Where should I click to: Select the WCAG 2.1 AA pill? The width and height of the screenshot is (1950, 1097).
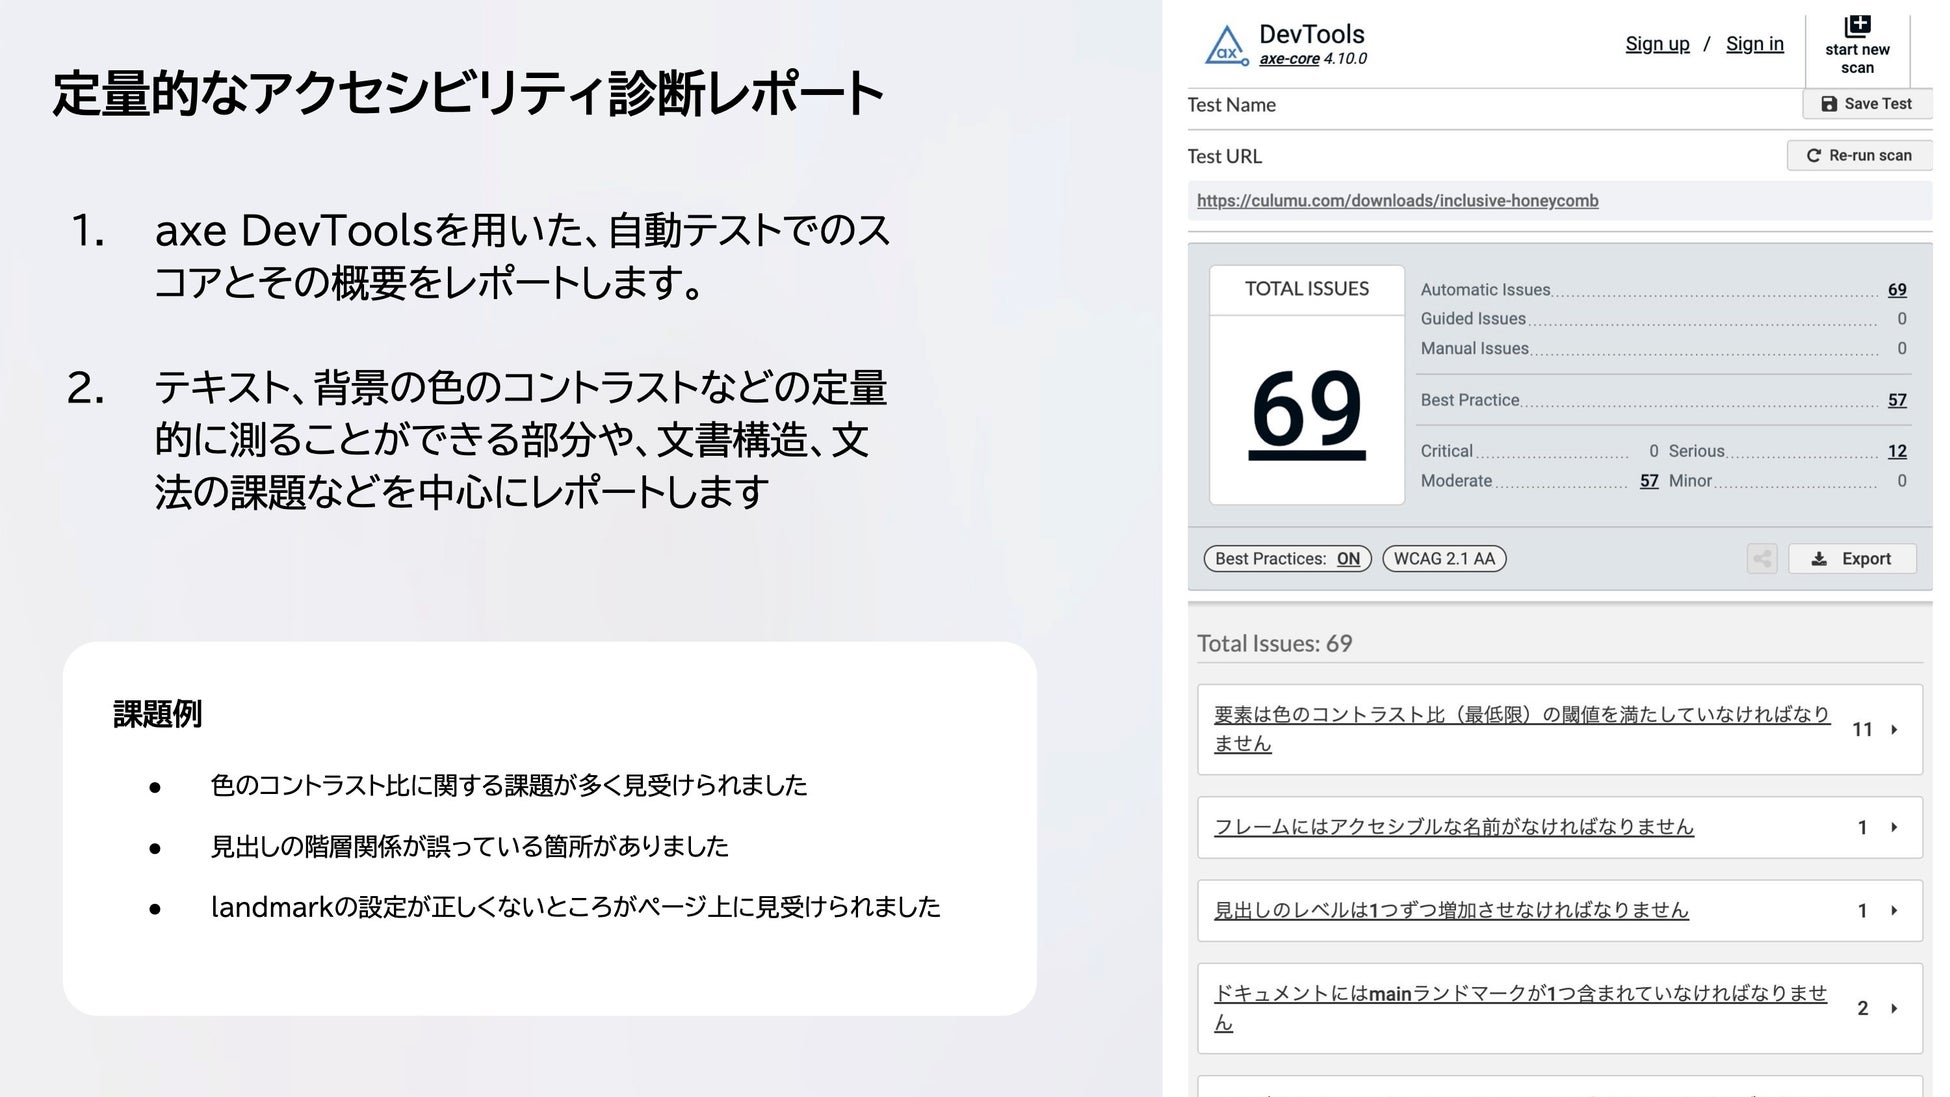[1444, 559]
